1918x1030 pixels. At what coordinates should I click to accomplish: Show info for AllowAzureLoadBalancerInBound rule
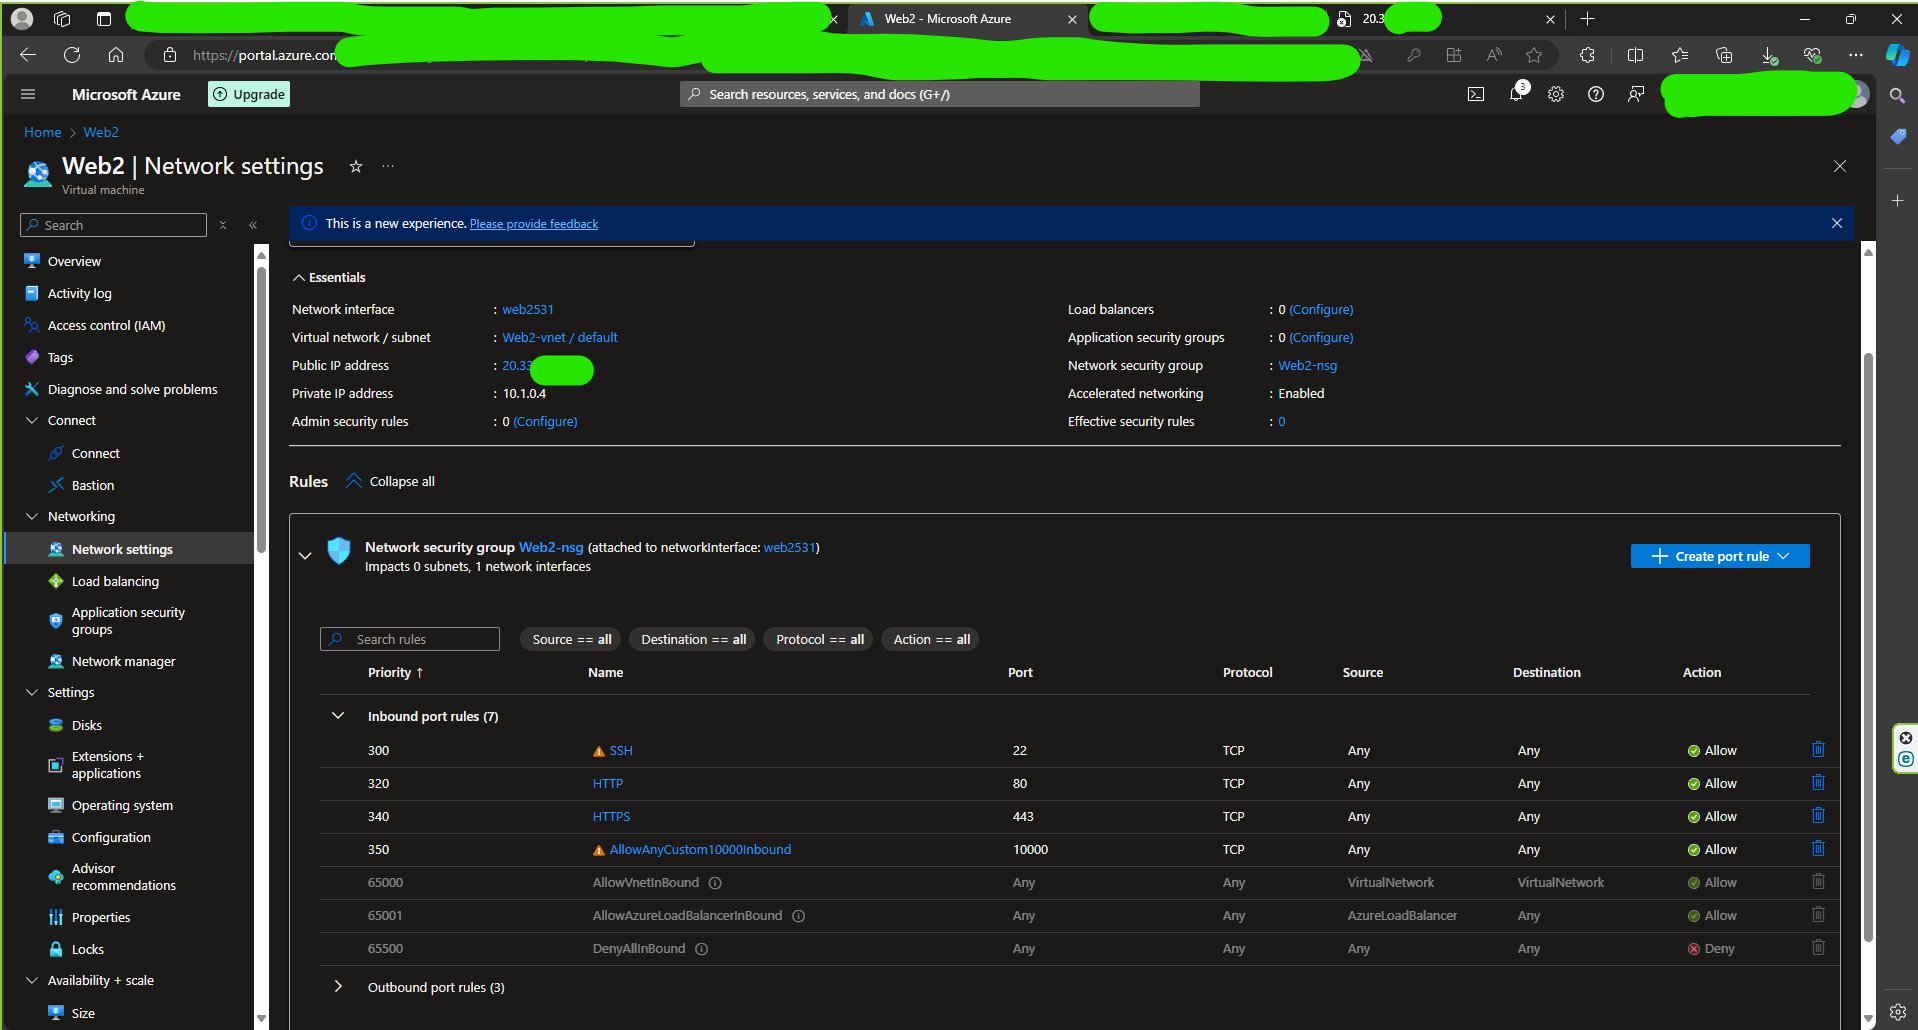pyautogui.click(x=799, y=916)
